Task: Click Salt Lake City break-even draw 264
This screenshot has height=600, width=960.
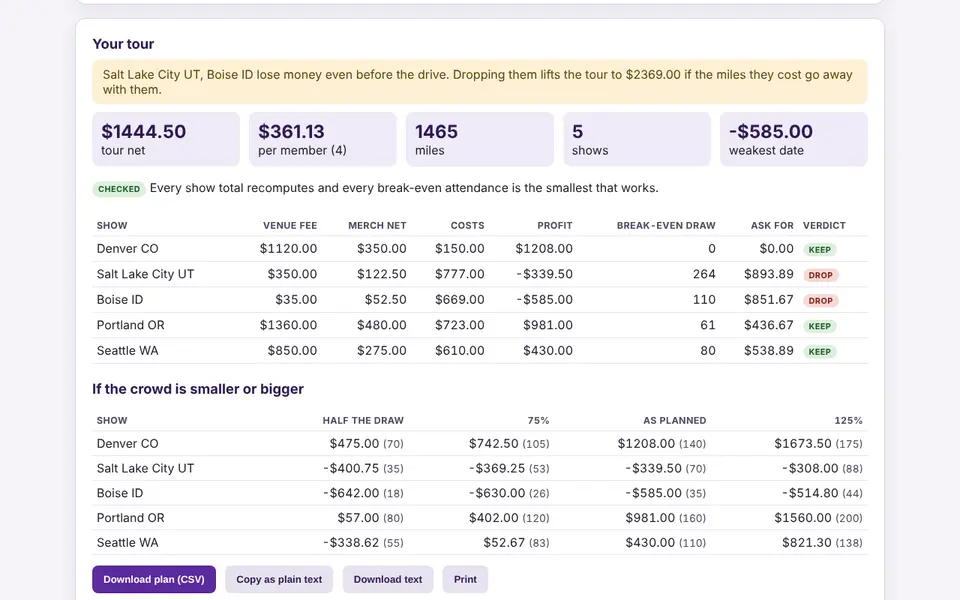Action: (704, 274)
